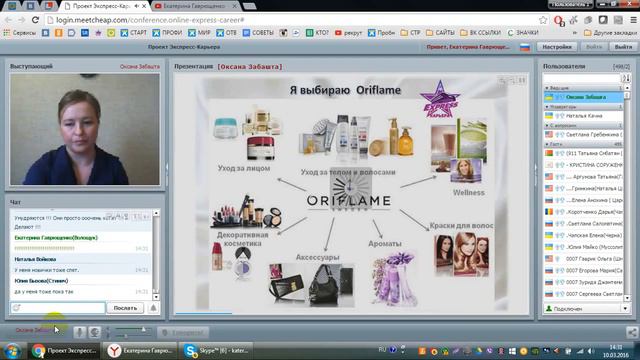The height and width of the screenshot is (360, 640).
Task: Click the share icon at bottom right
Action: click(x=632, y=332)
